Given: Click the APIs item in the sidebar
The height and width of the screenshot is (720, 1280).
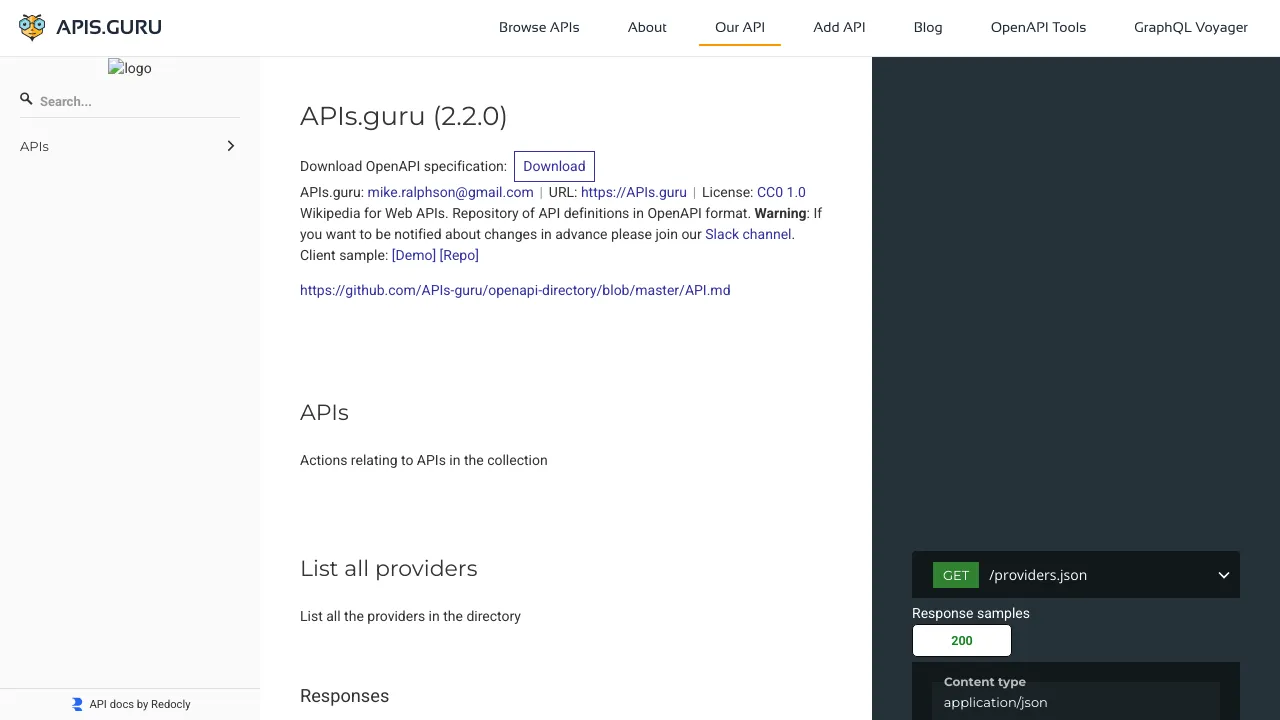Looking at the screenshot, I should pos(130,146).
